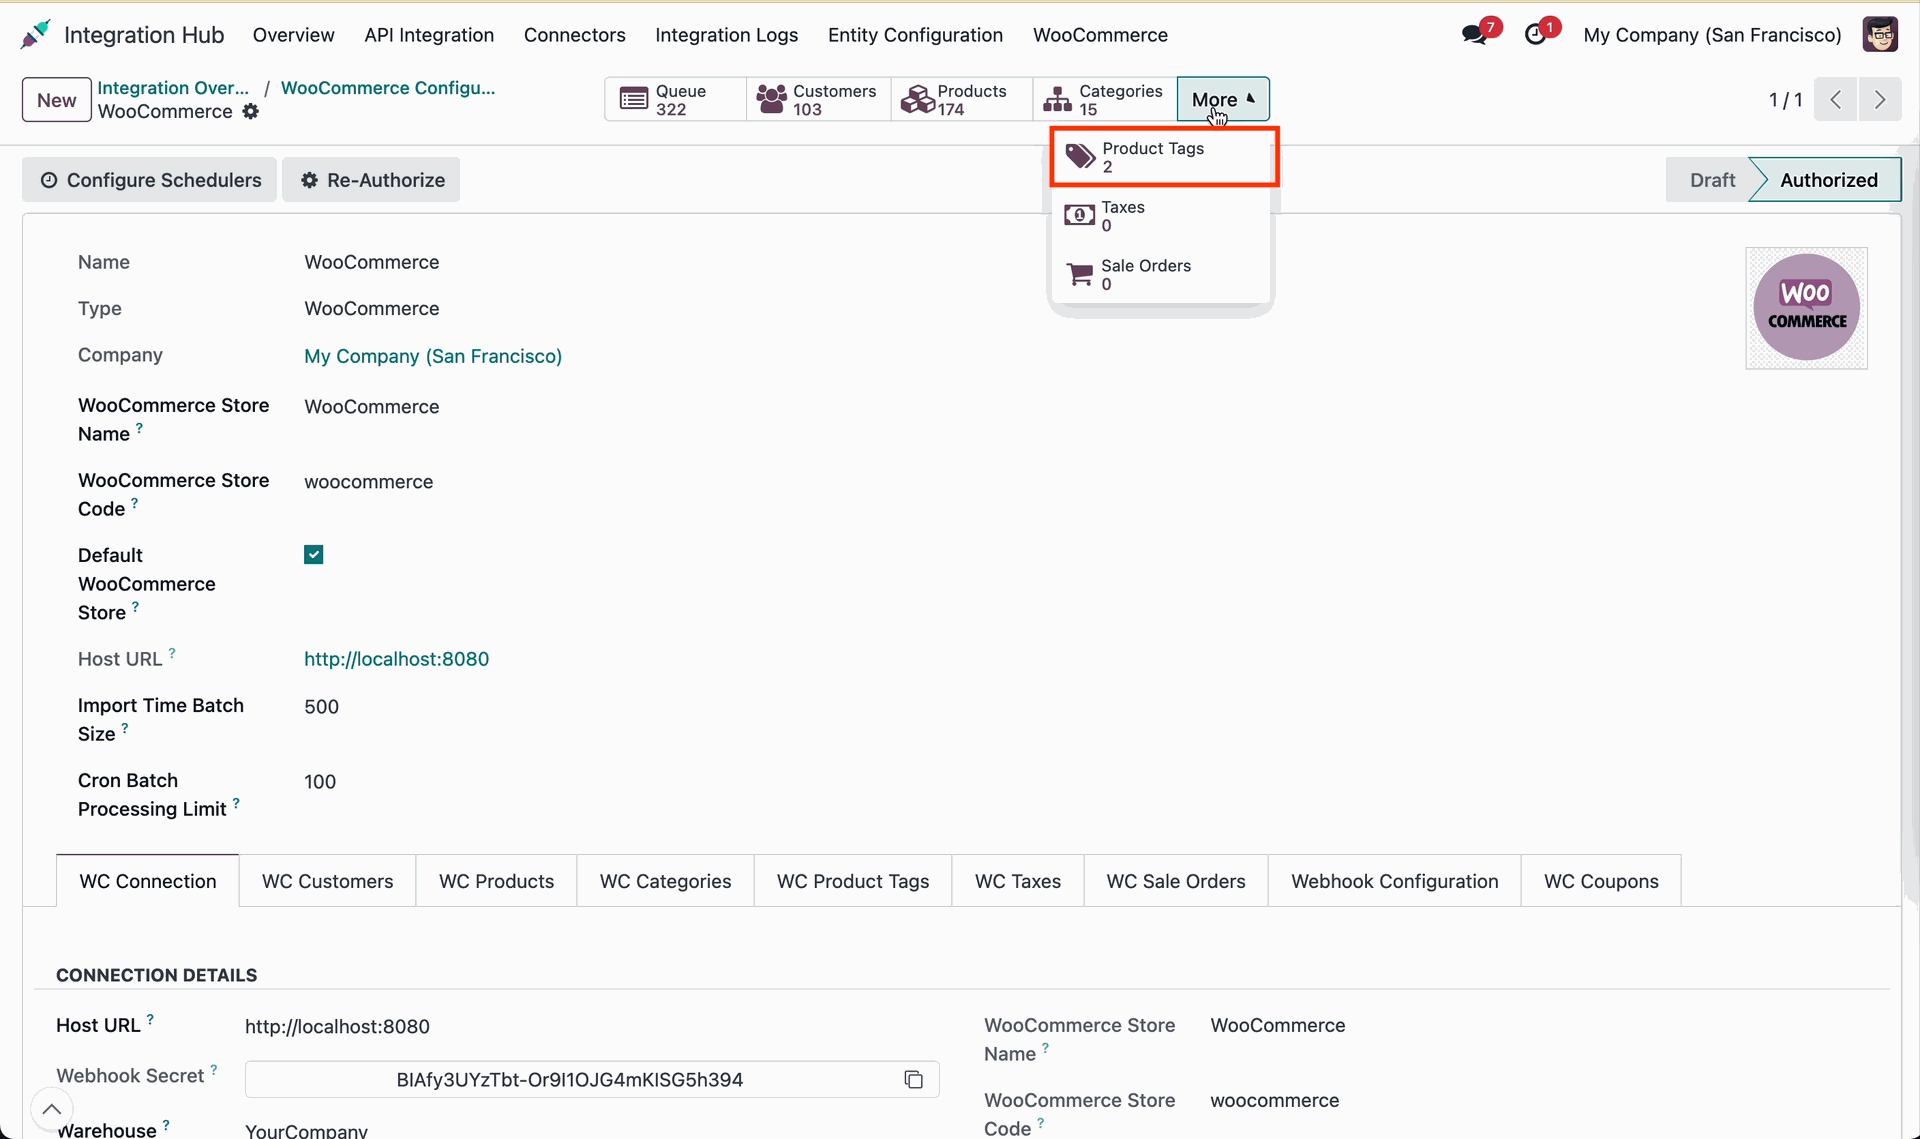The height and width of the screenshot is (1139, 1920).
Task: Click the Name field value WooCommerce
Action: coord(372,262)
